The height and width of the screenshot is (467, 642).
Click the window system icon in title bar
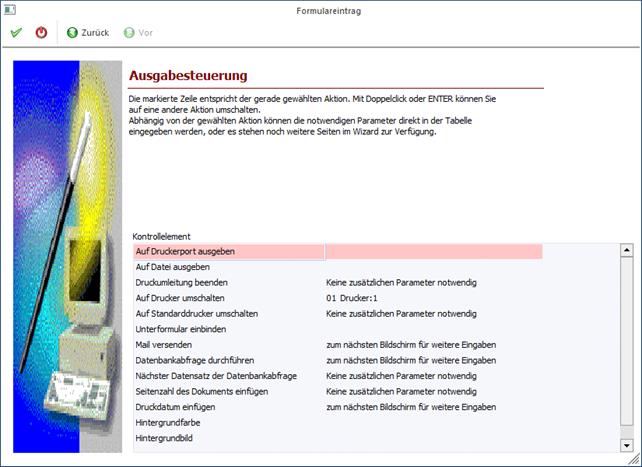(8, 9)
